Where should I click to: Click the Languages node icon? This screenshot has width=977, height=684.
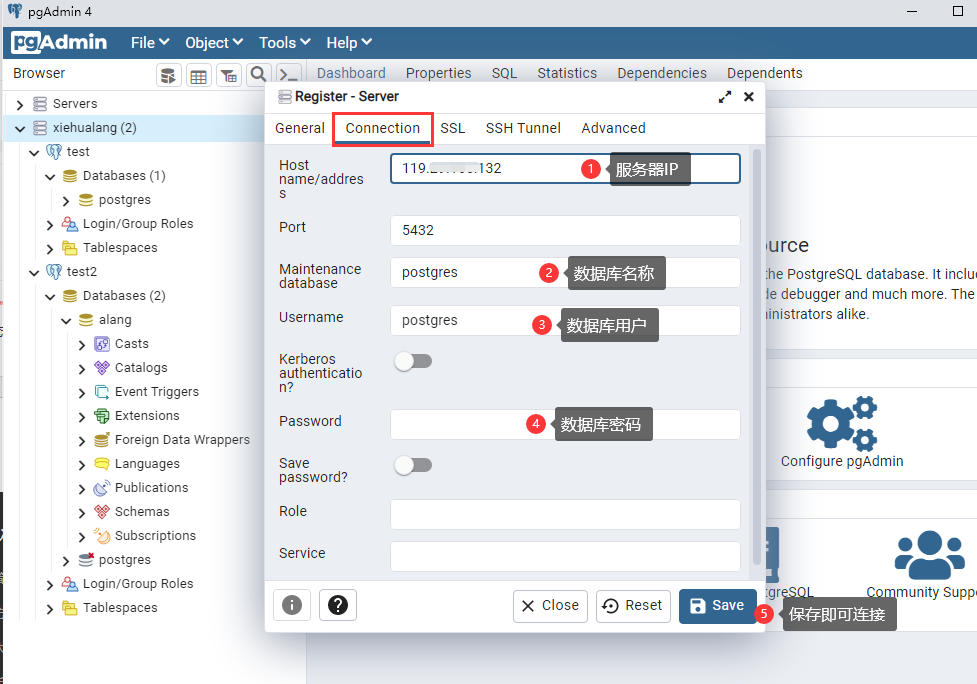[102, 463]
